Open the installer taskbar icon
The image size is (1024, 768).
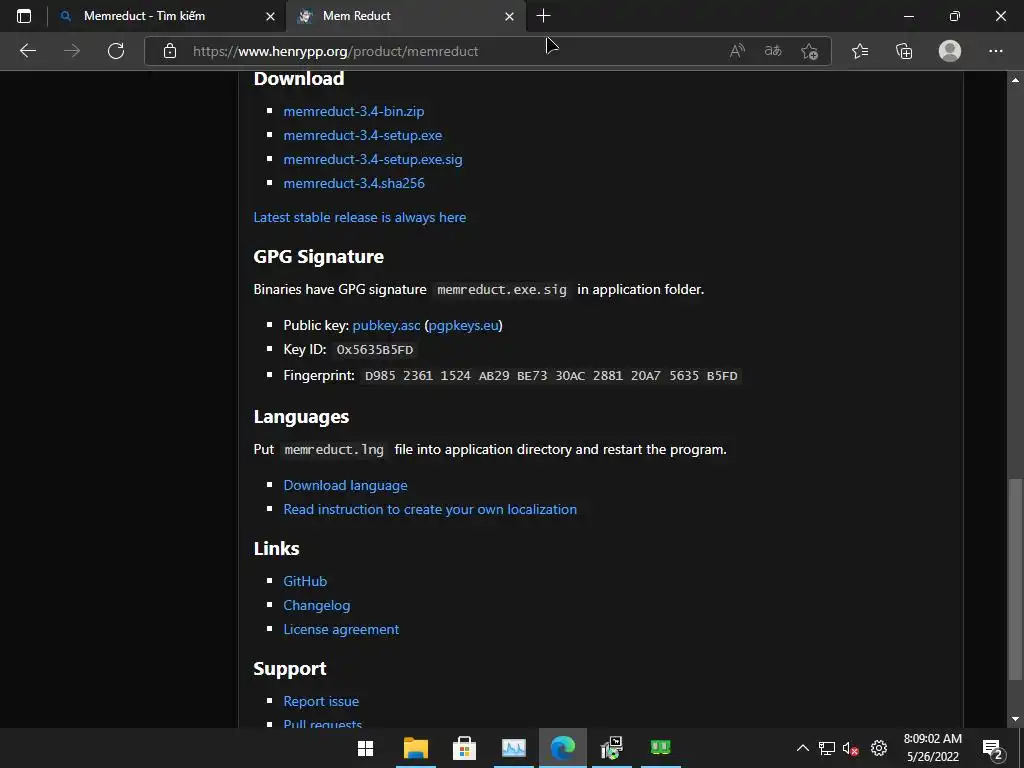tap(611, 748)
